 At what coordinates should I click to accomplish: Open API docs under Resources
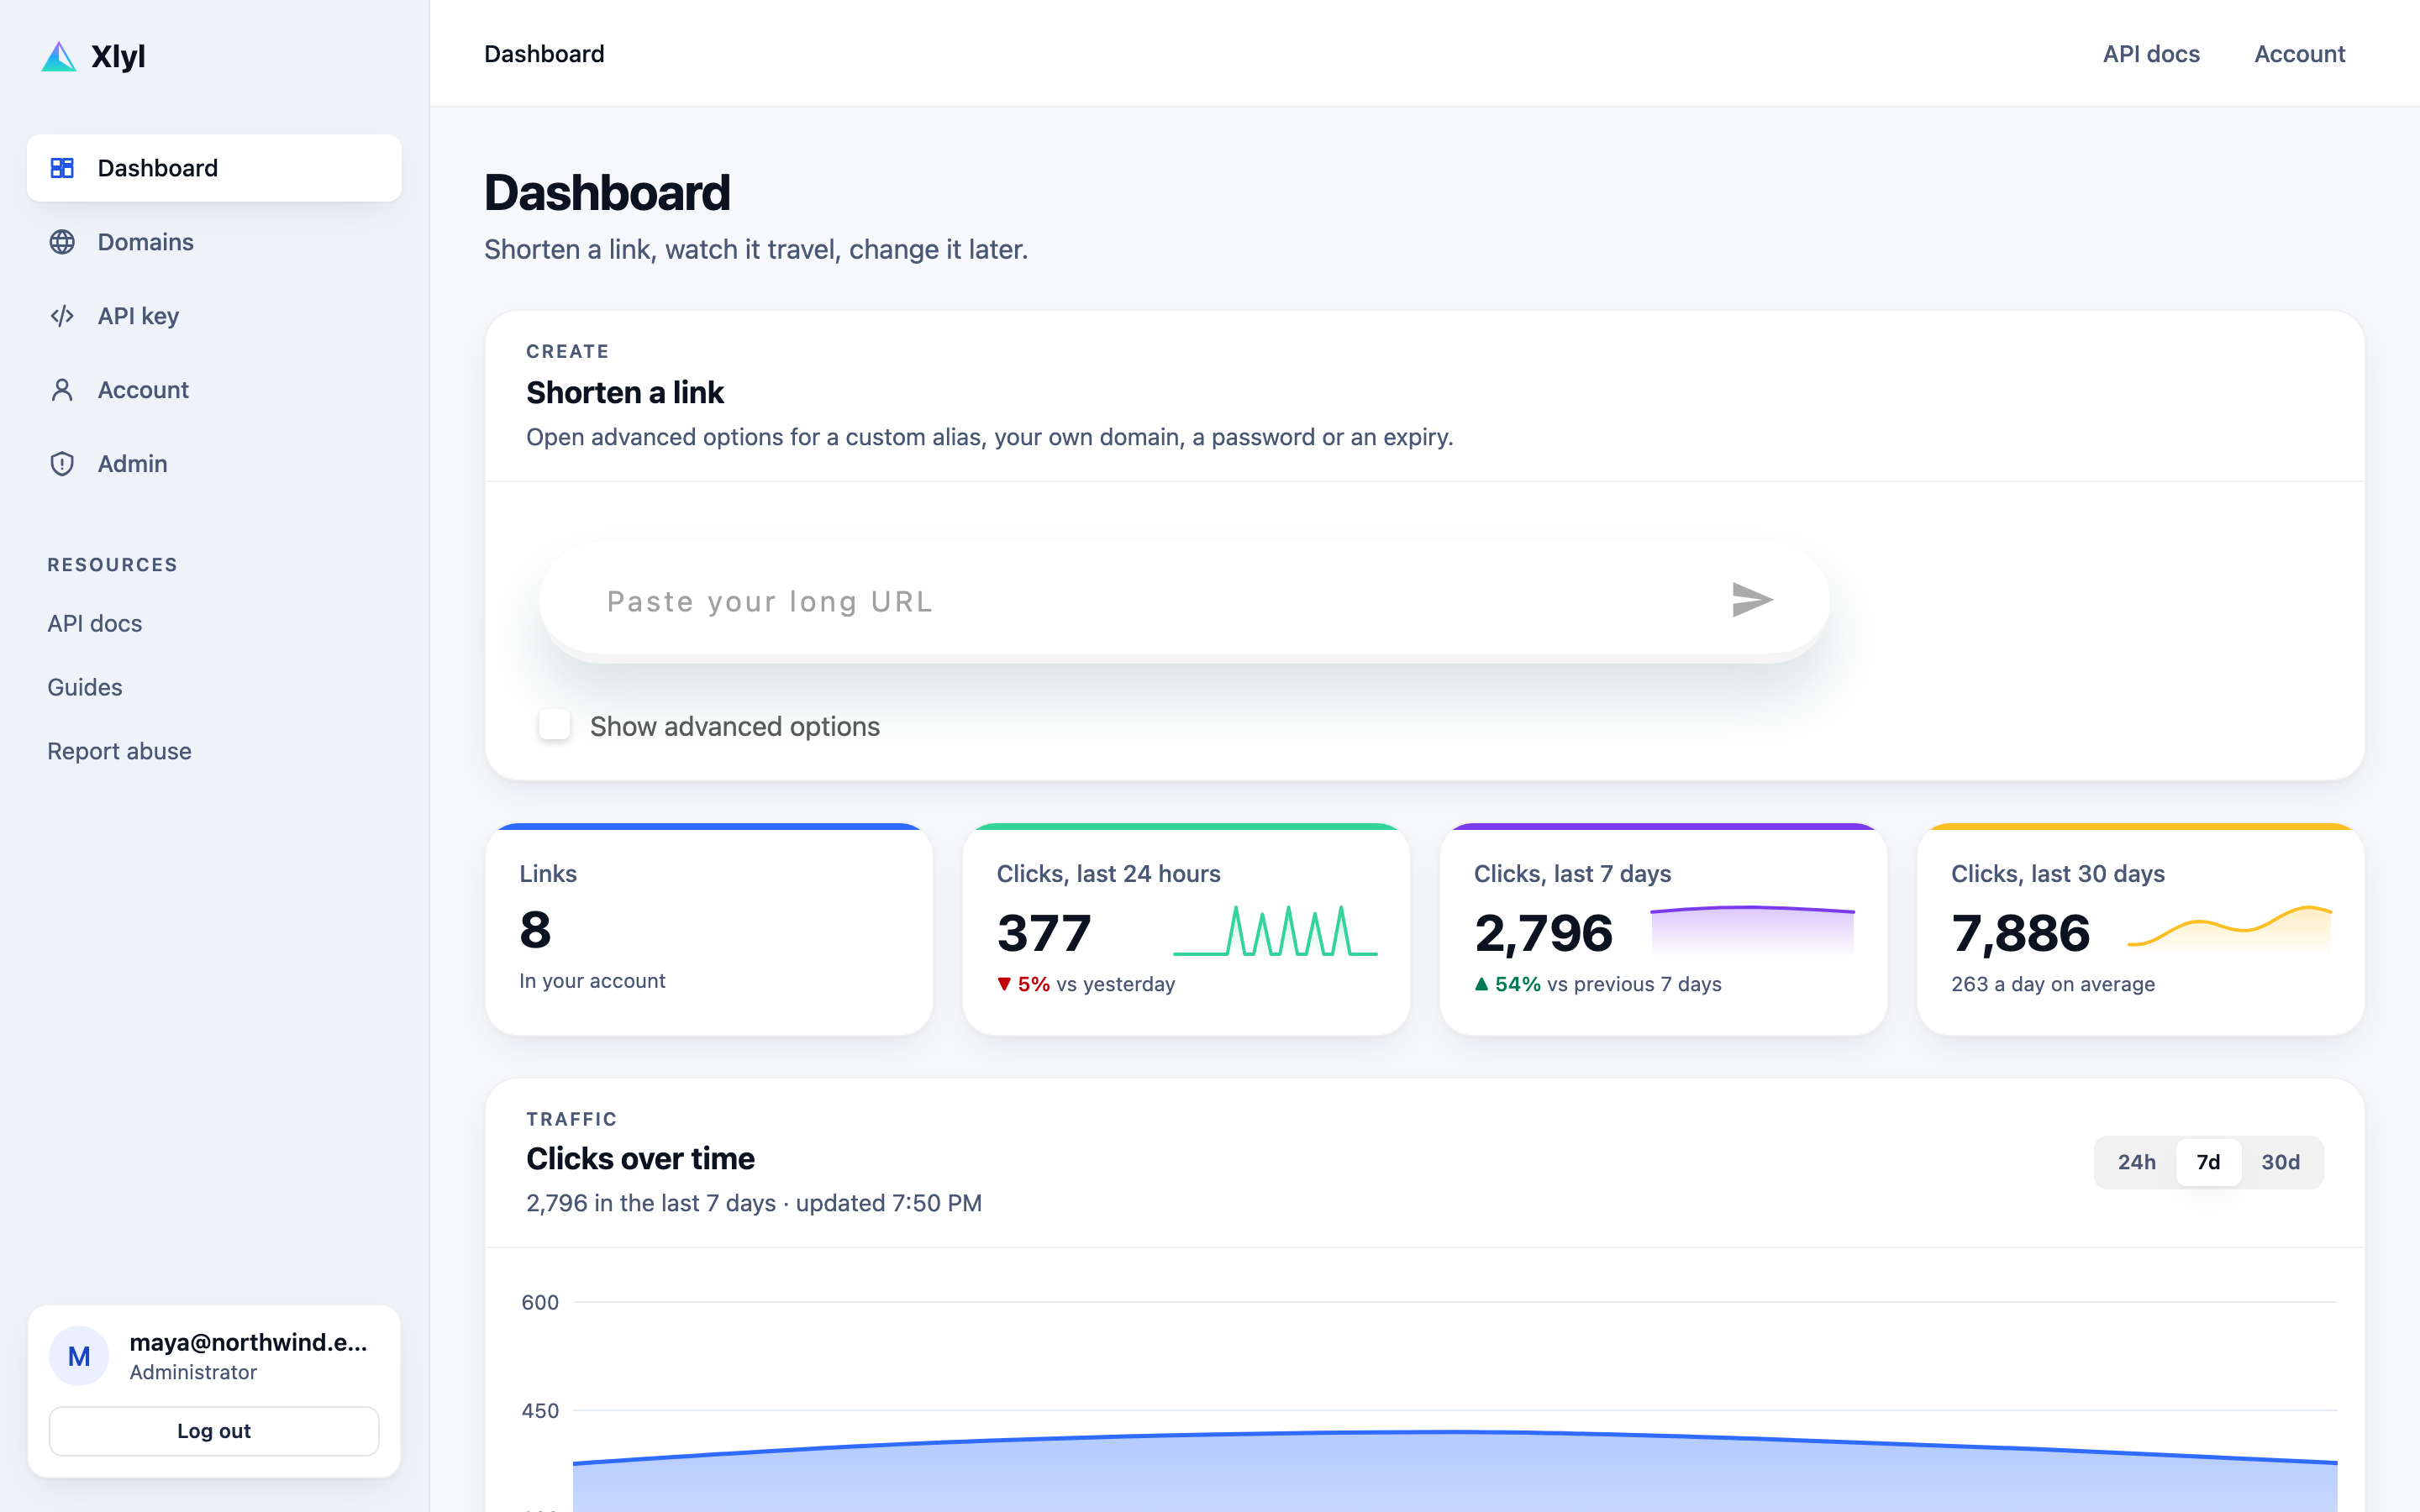[95, 623]
